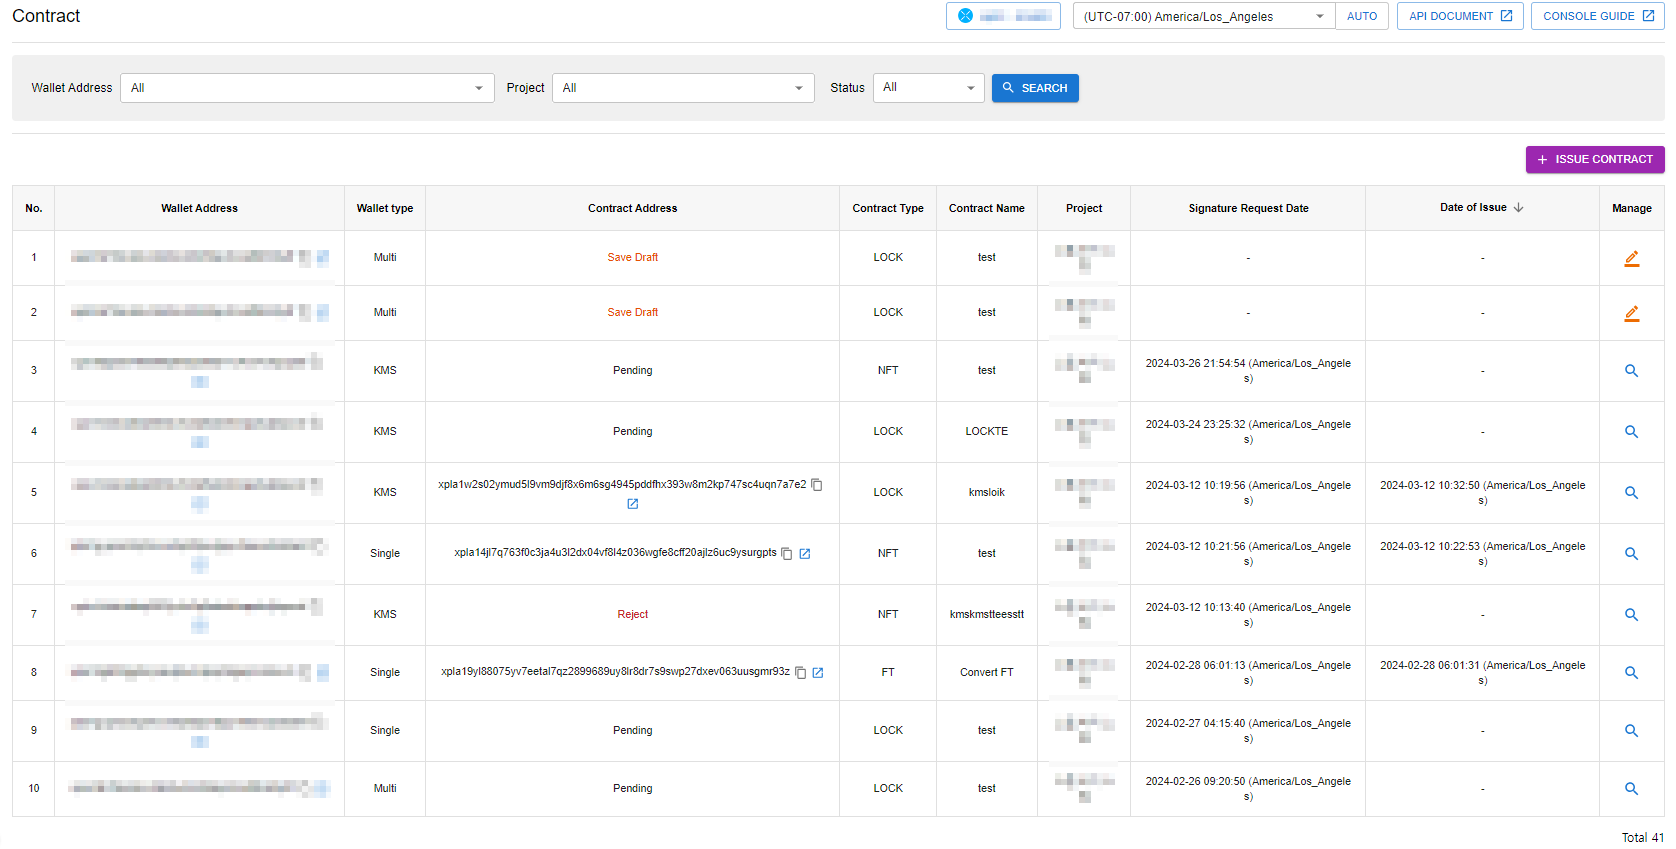
Task: View details of row 3 contract
Action: 1631,371
